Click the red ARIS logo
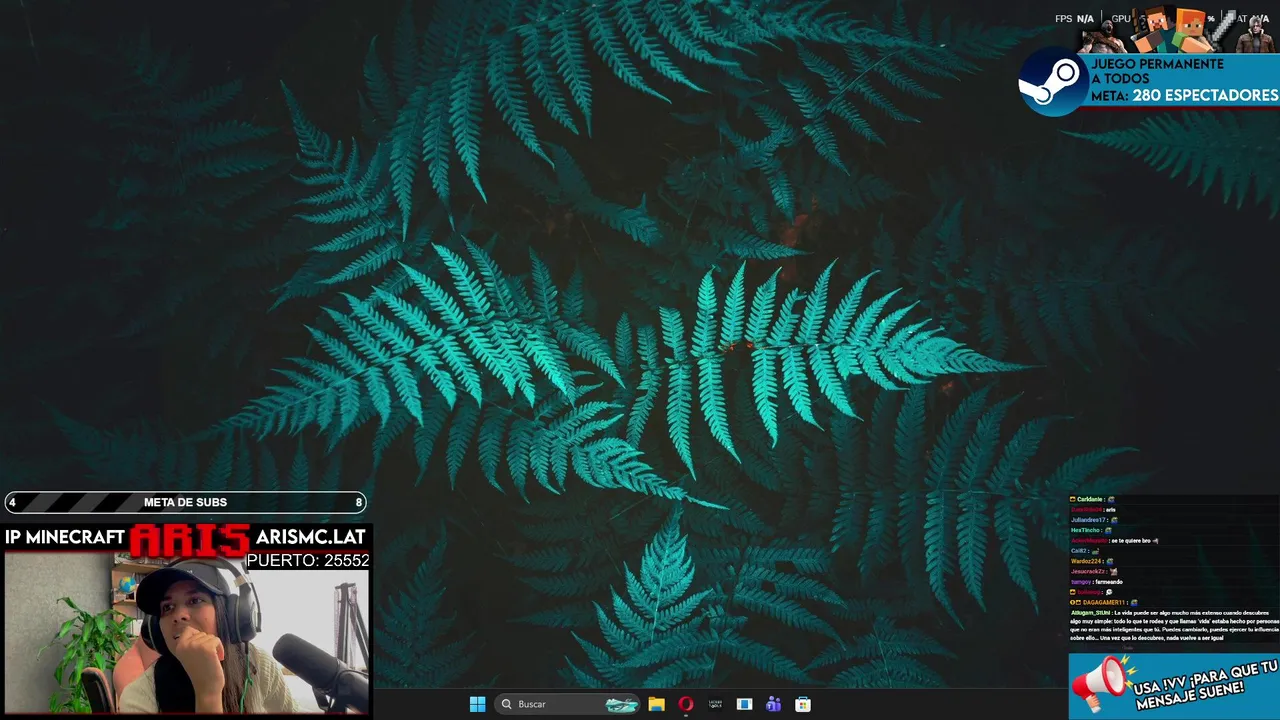1280x720 pixels. point(189,539)
